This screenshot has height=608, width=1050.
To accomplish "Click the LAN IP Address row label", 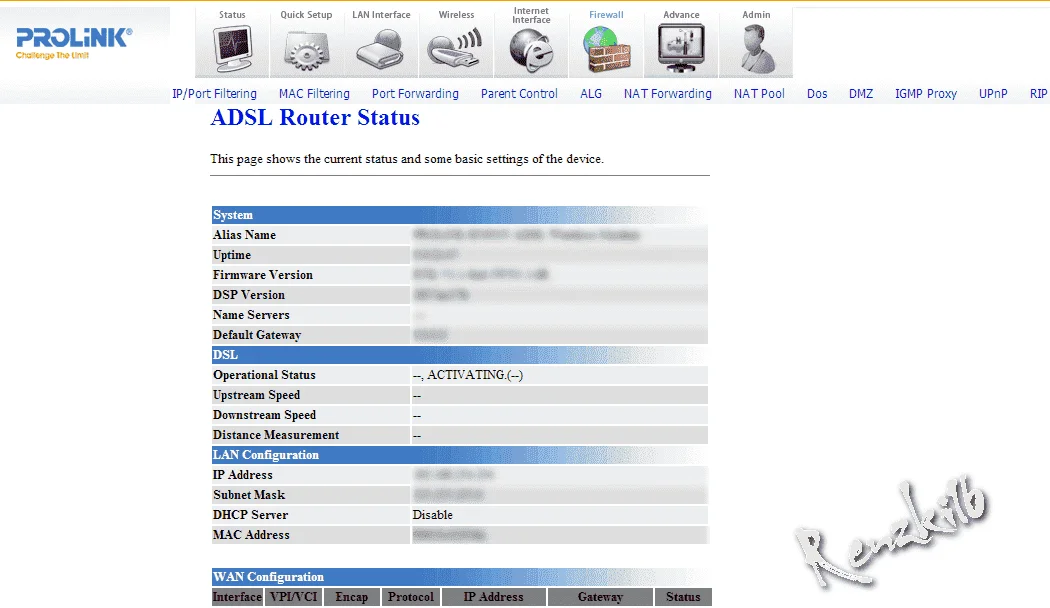I will click(x=242, y=475).
